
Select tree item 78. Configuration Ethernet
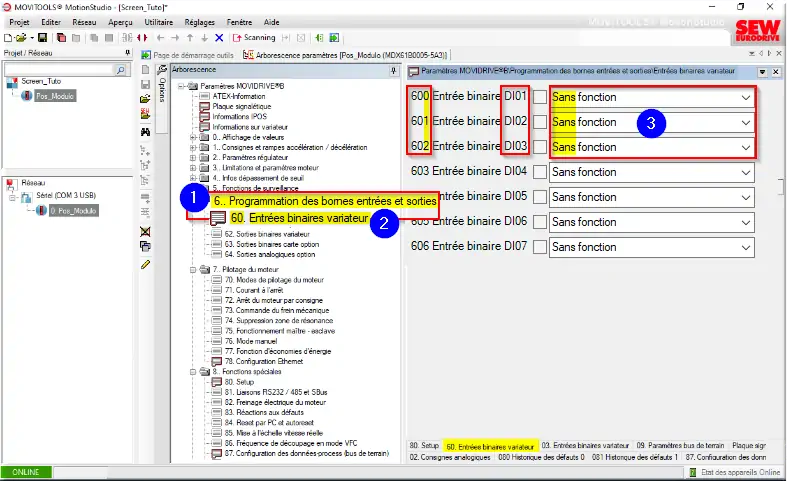(x=264, y=362)
